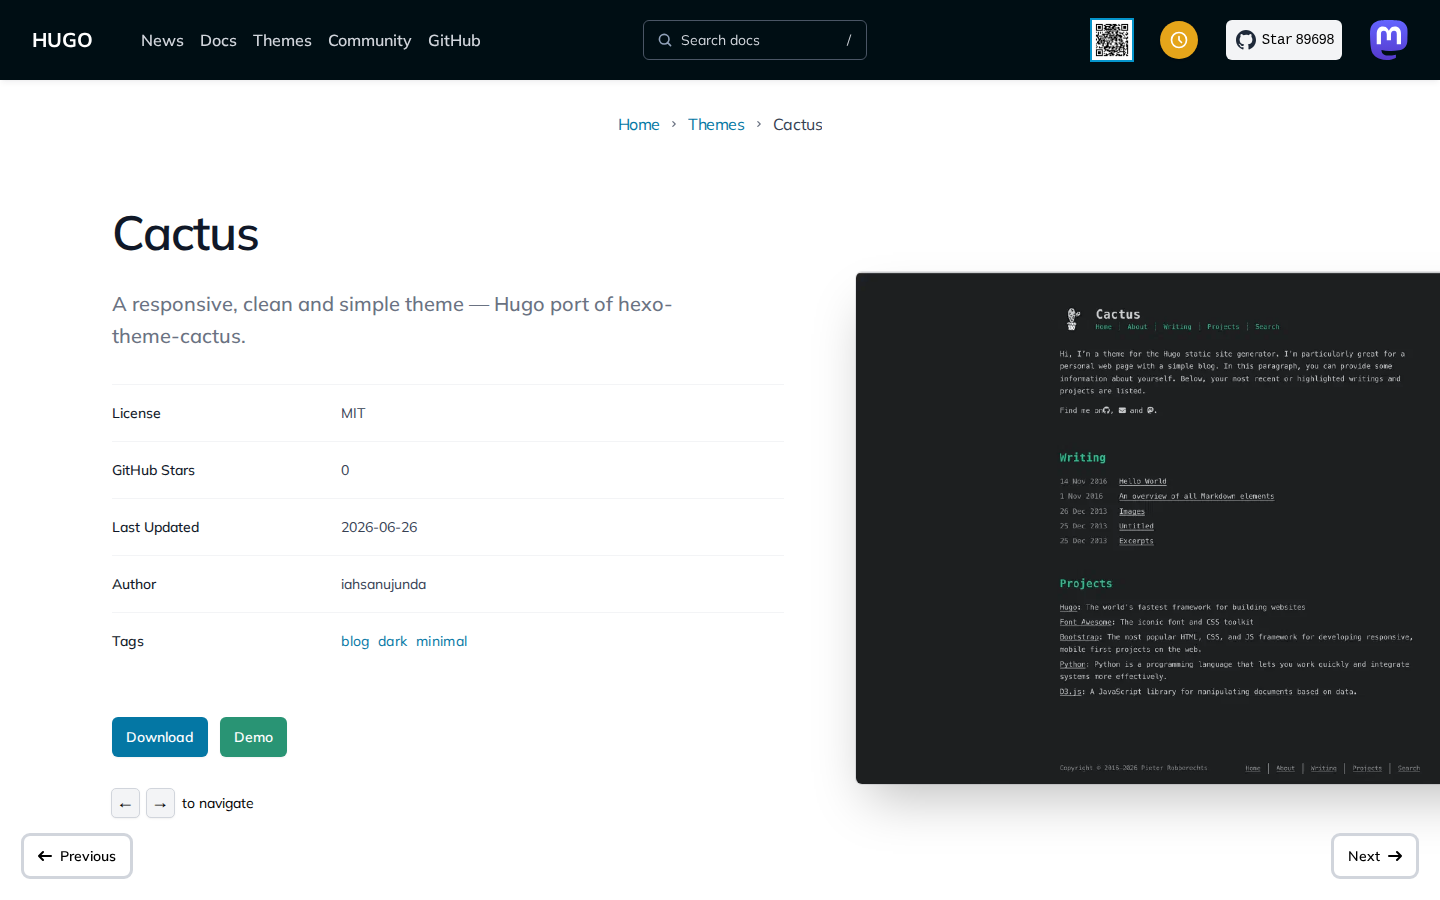Click the left arrow navigate key

(x=125, y=803)
